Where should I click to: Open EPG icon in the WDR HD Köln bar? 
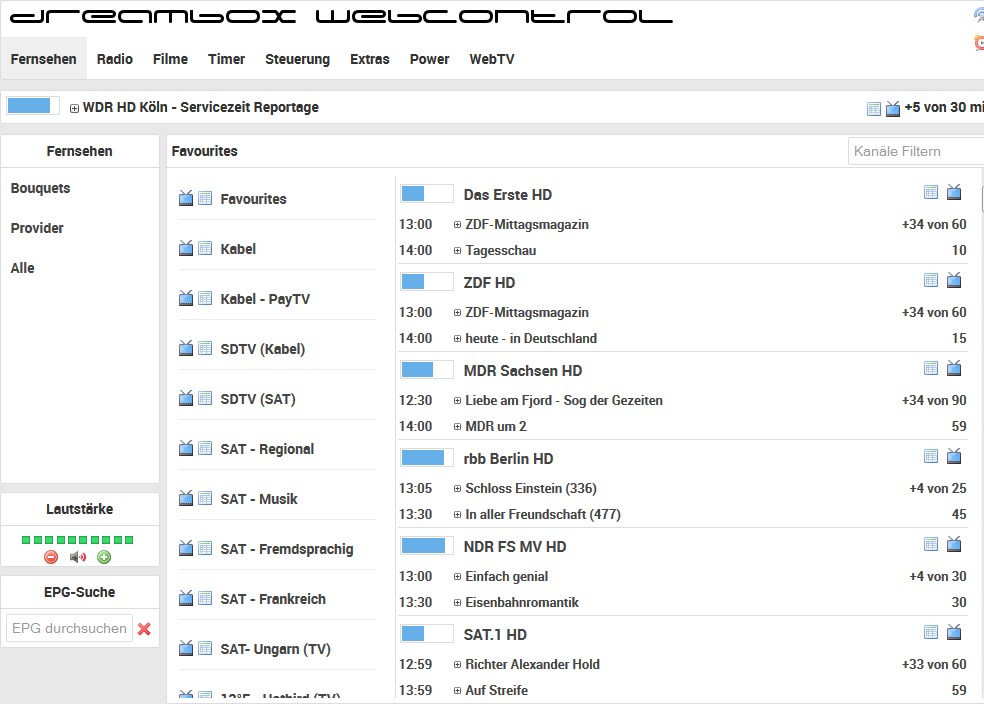pos(874,108)
